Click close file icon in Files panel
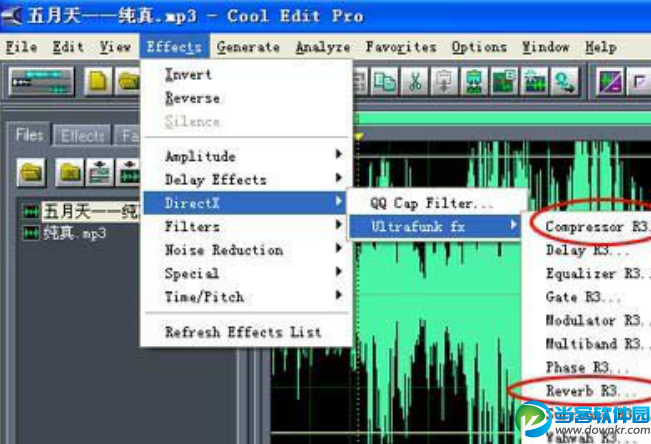Screen dimensions: 651x444 click(69, 172)
